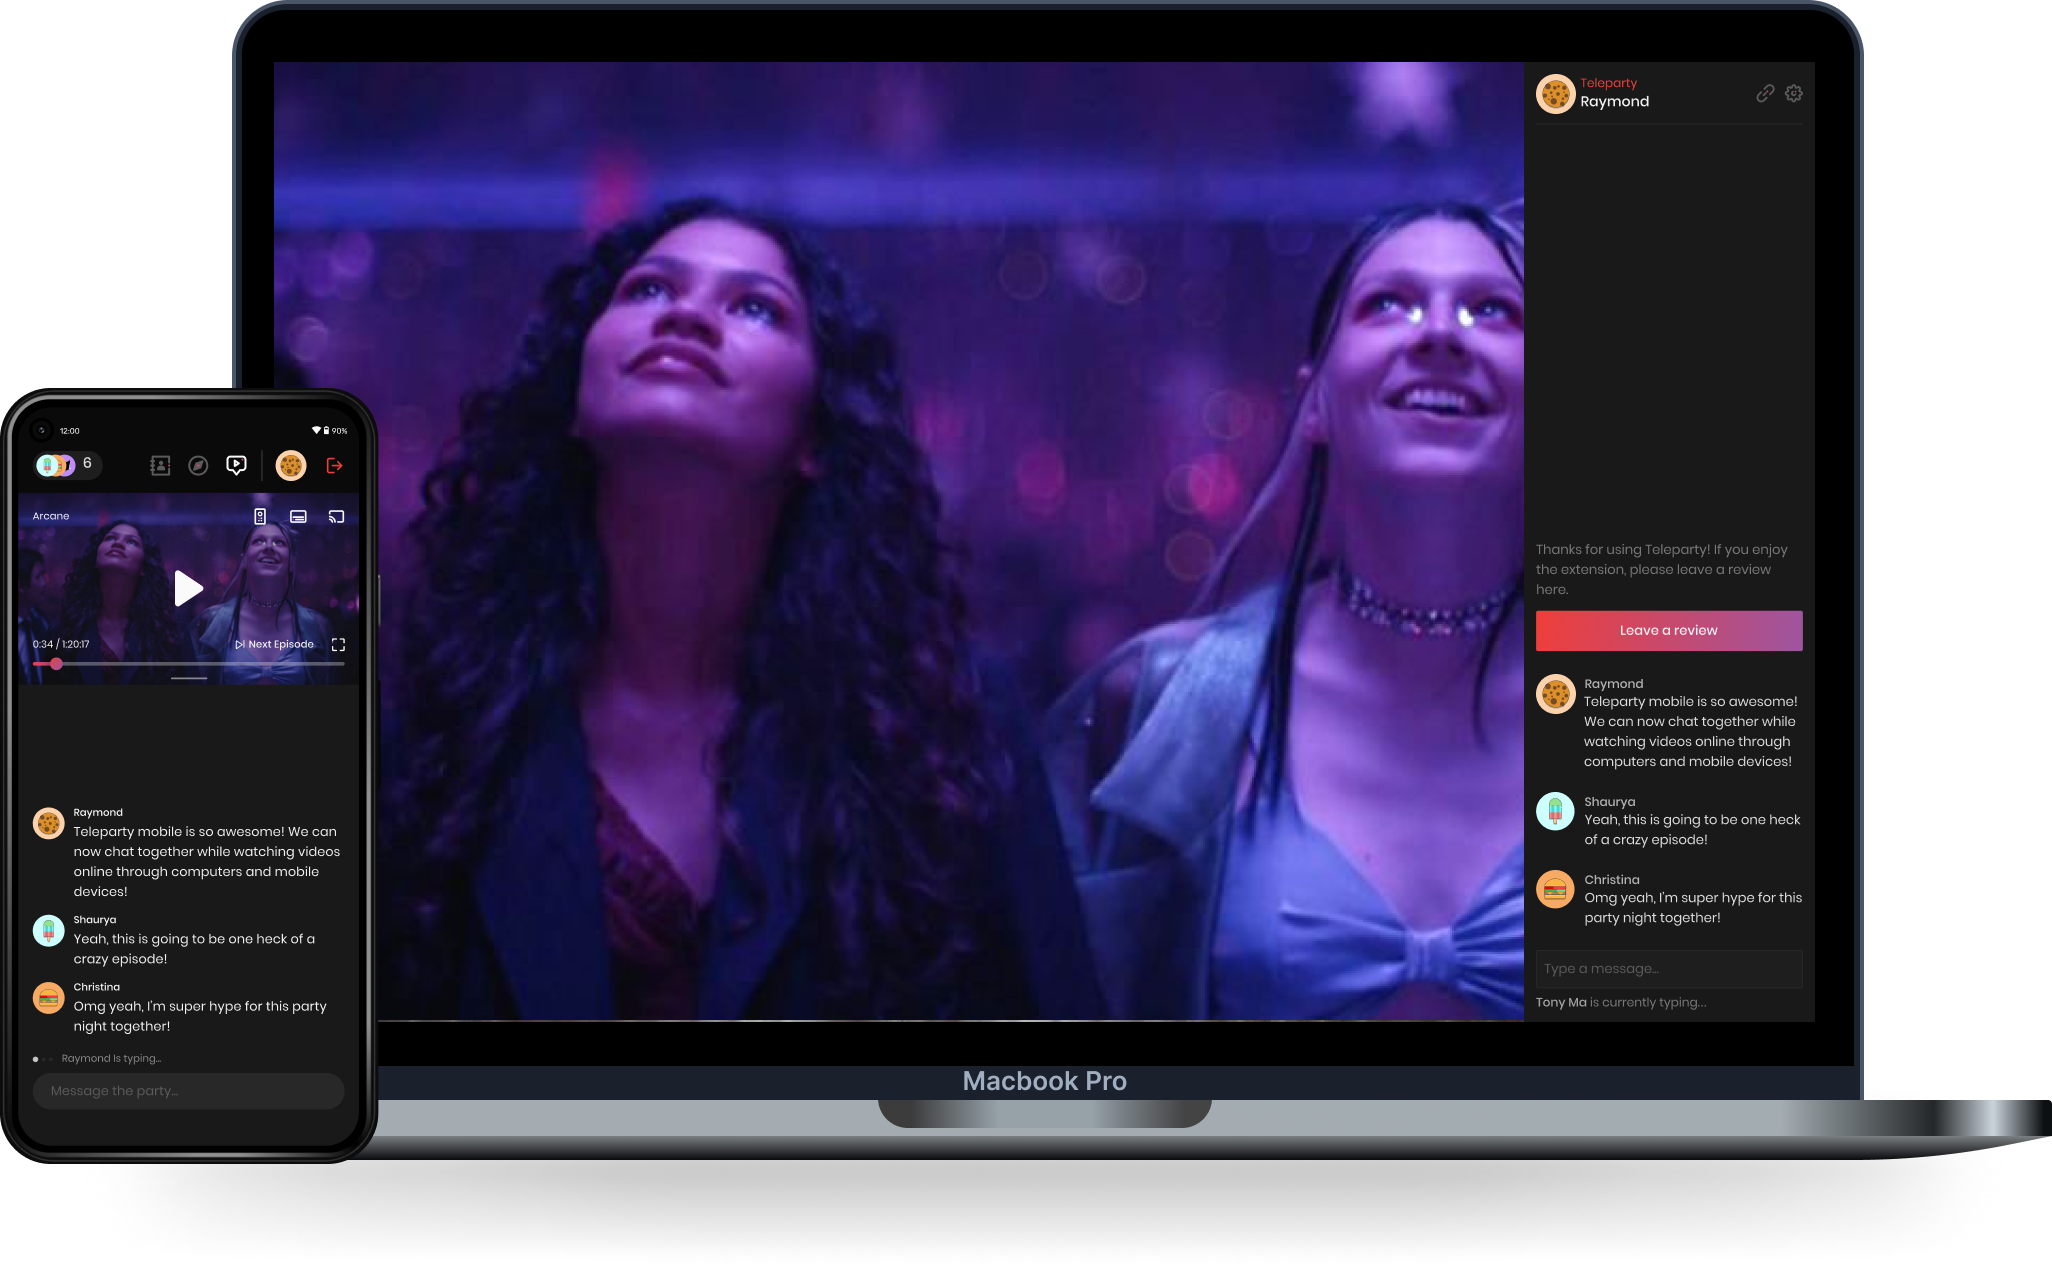
Task: Tap the red leave party exit icon
Action: pos(334,465)
